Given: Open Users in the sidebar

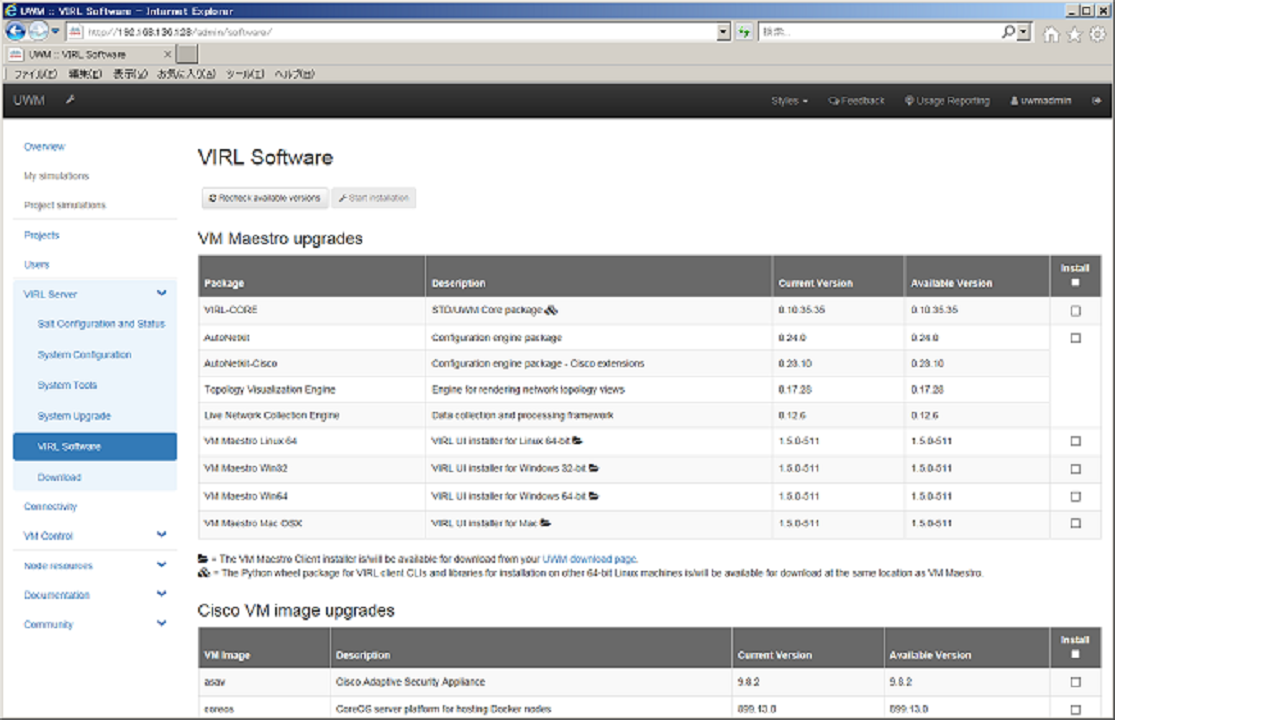Looking at the screenshot, I should pos(37,265).
